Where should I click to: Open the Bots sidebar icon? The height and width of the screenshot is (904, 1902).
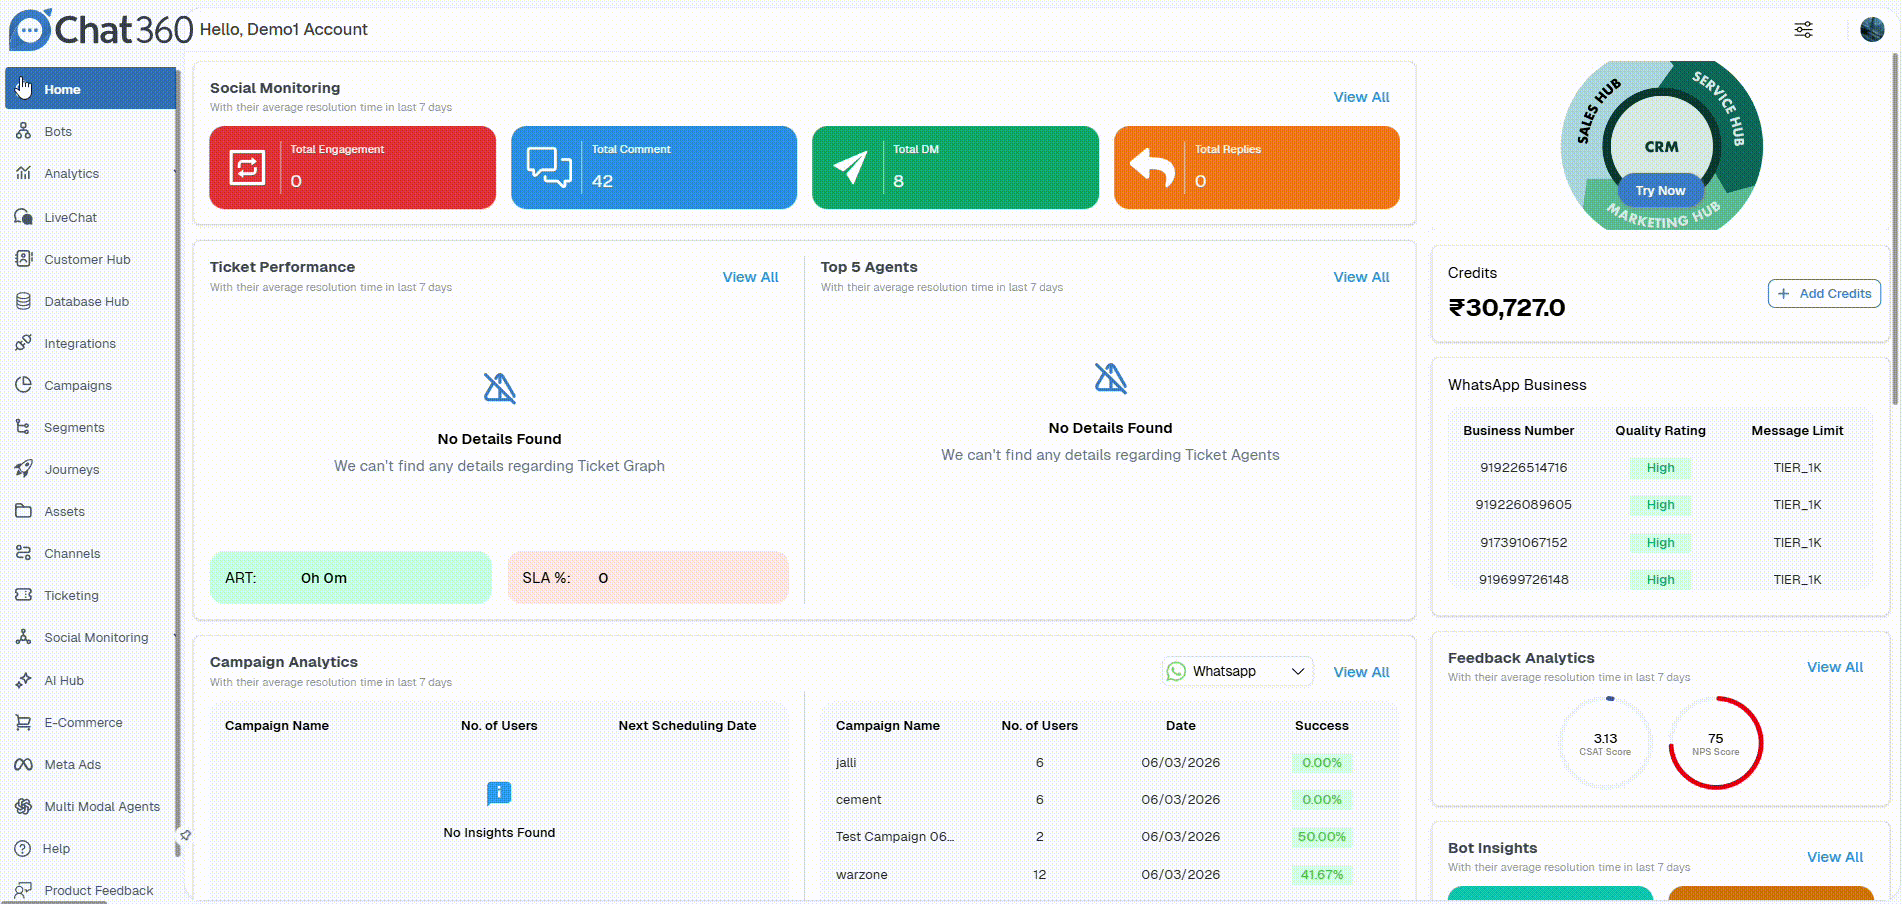[23, 131]
